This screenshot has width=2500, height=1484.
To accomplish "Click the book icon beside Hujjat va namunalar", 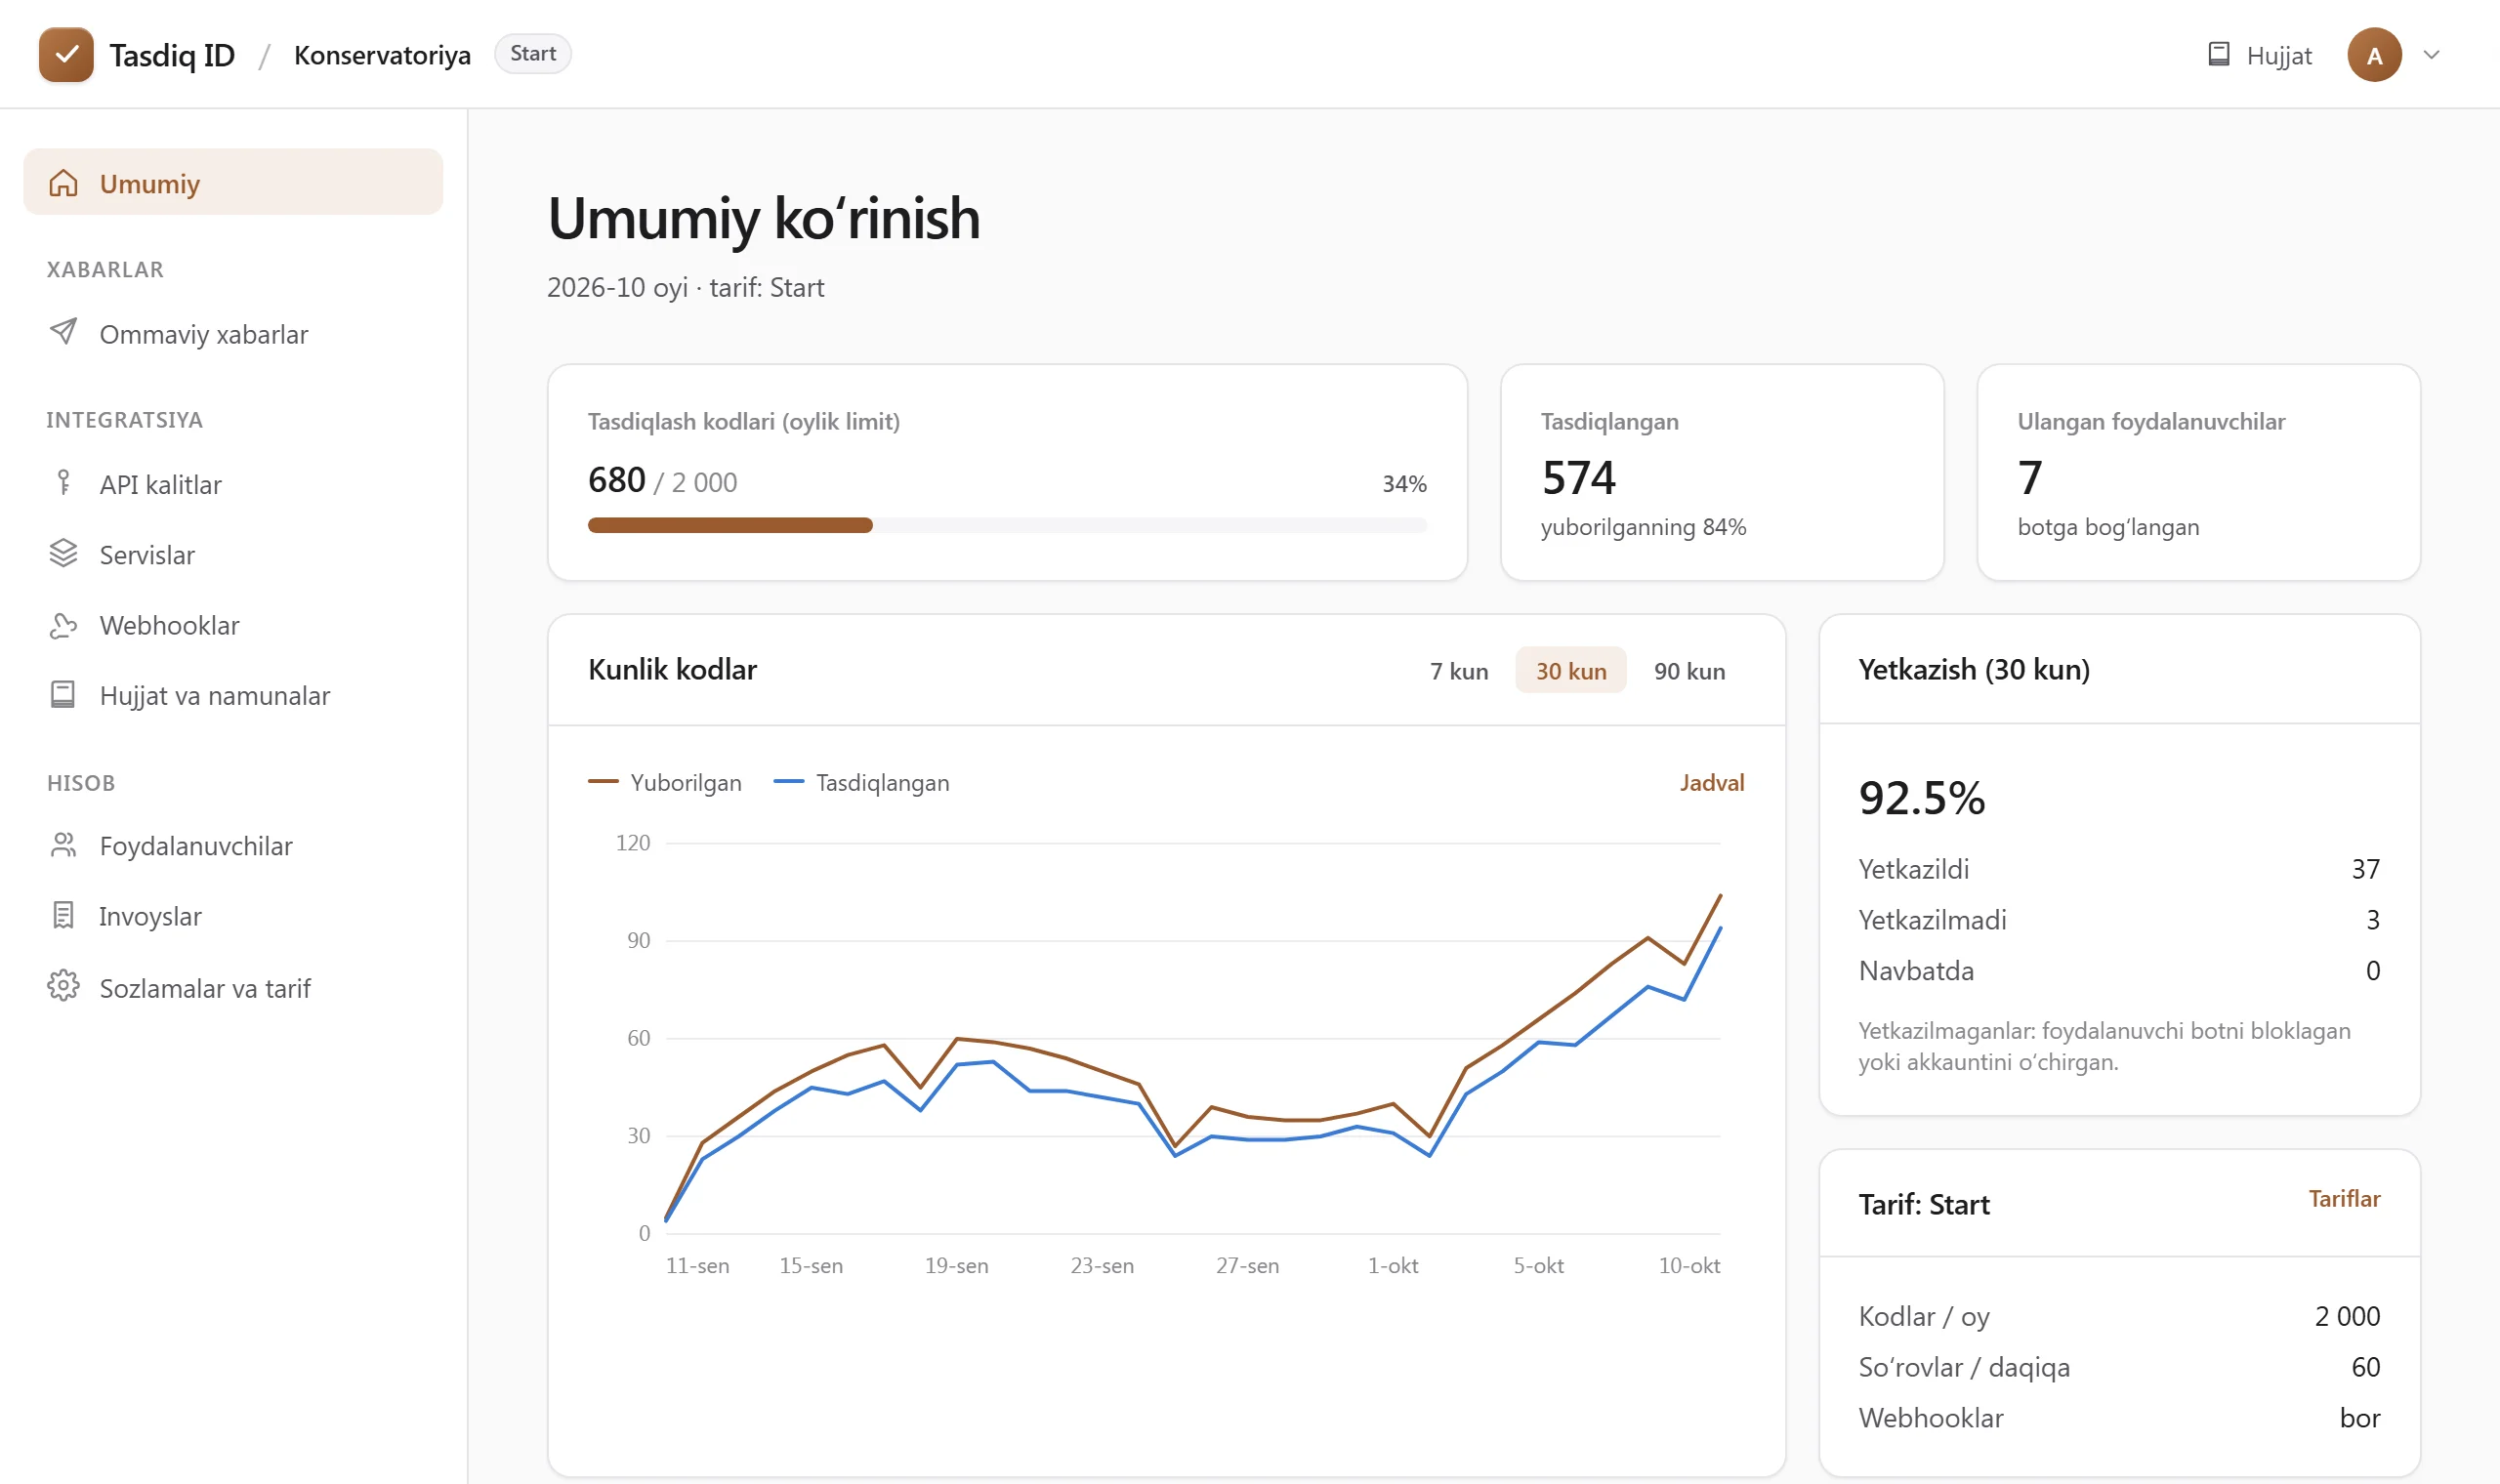I will [x=63, y=695].
